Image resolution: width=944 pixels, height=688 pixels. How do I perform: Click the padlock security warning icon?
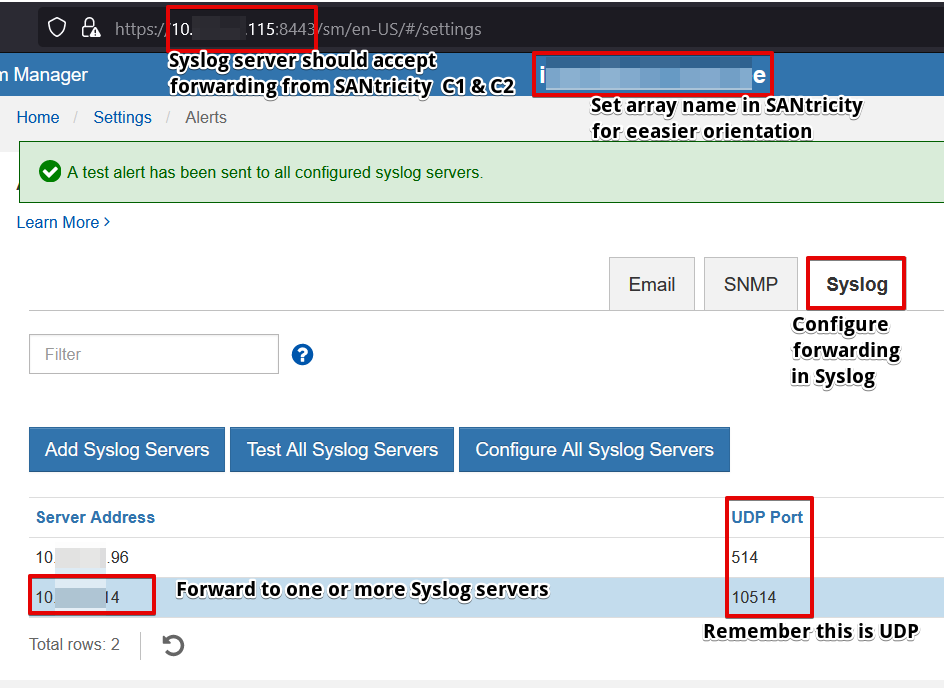point(90,28)
